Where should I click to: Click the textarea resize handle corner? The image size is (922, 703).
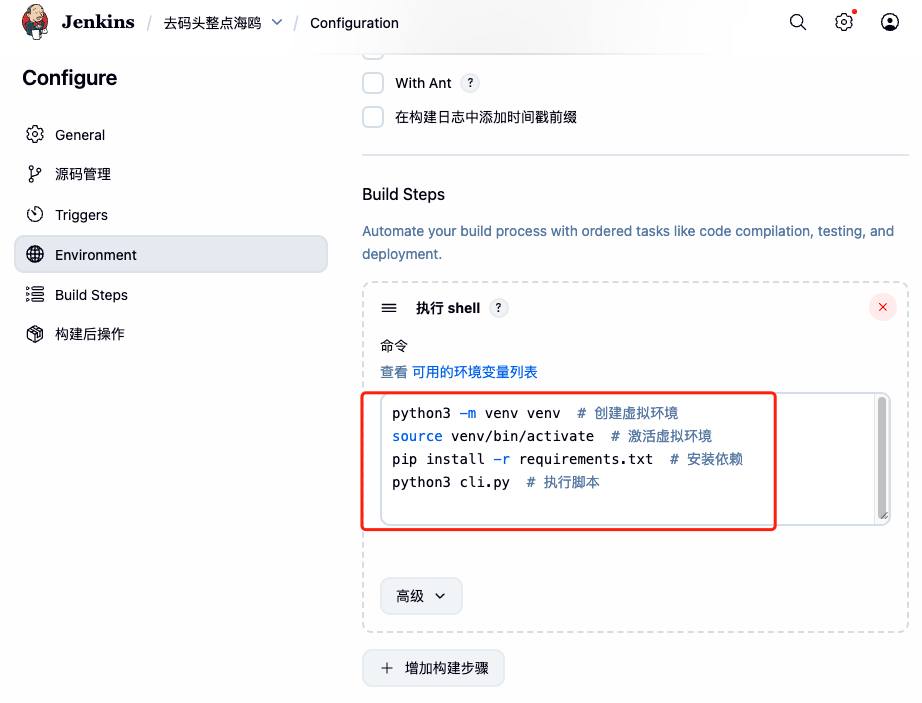click(x=883, y=515)
